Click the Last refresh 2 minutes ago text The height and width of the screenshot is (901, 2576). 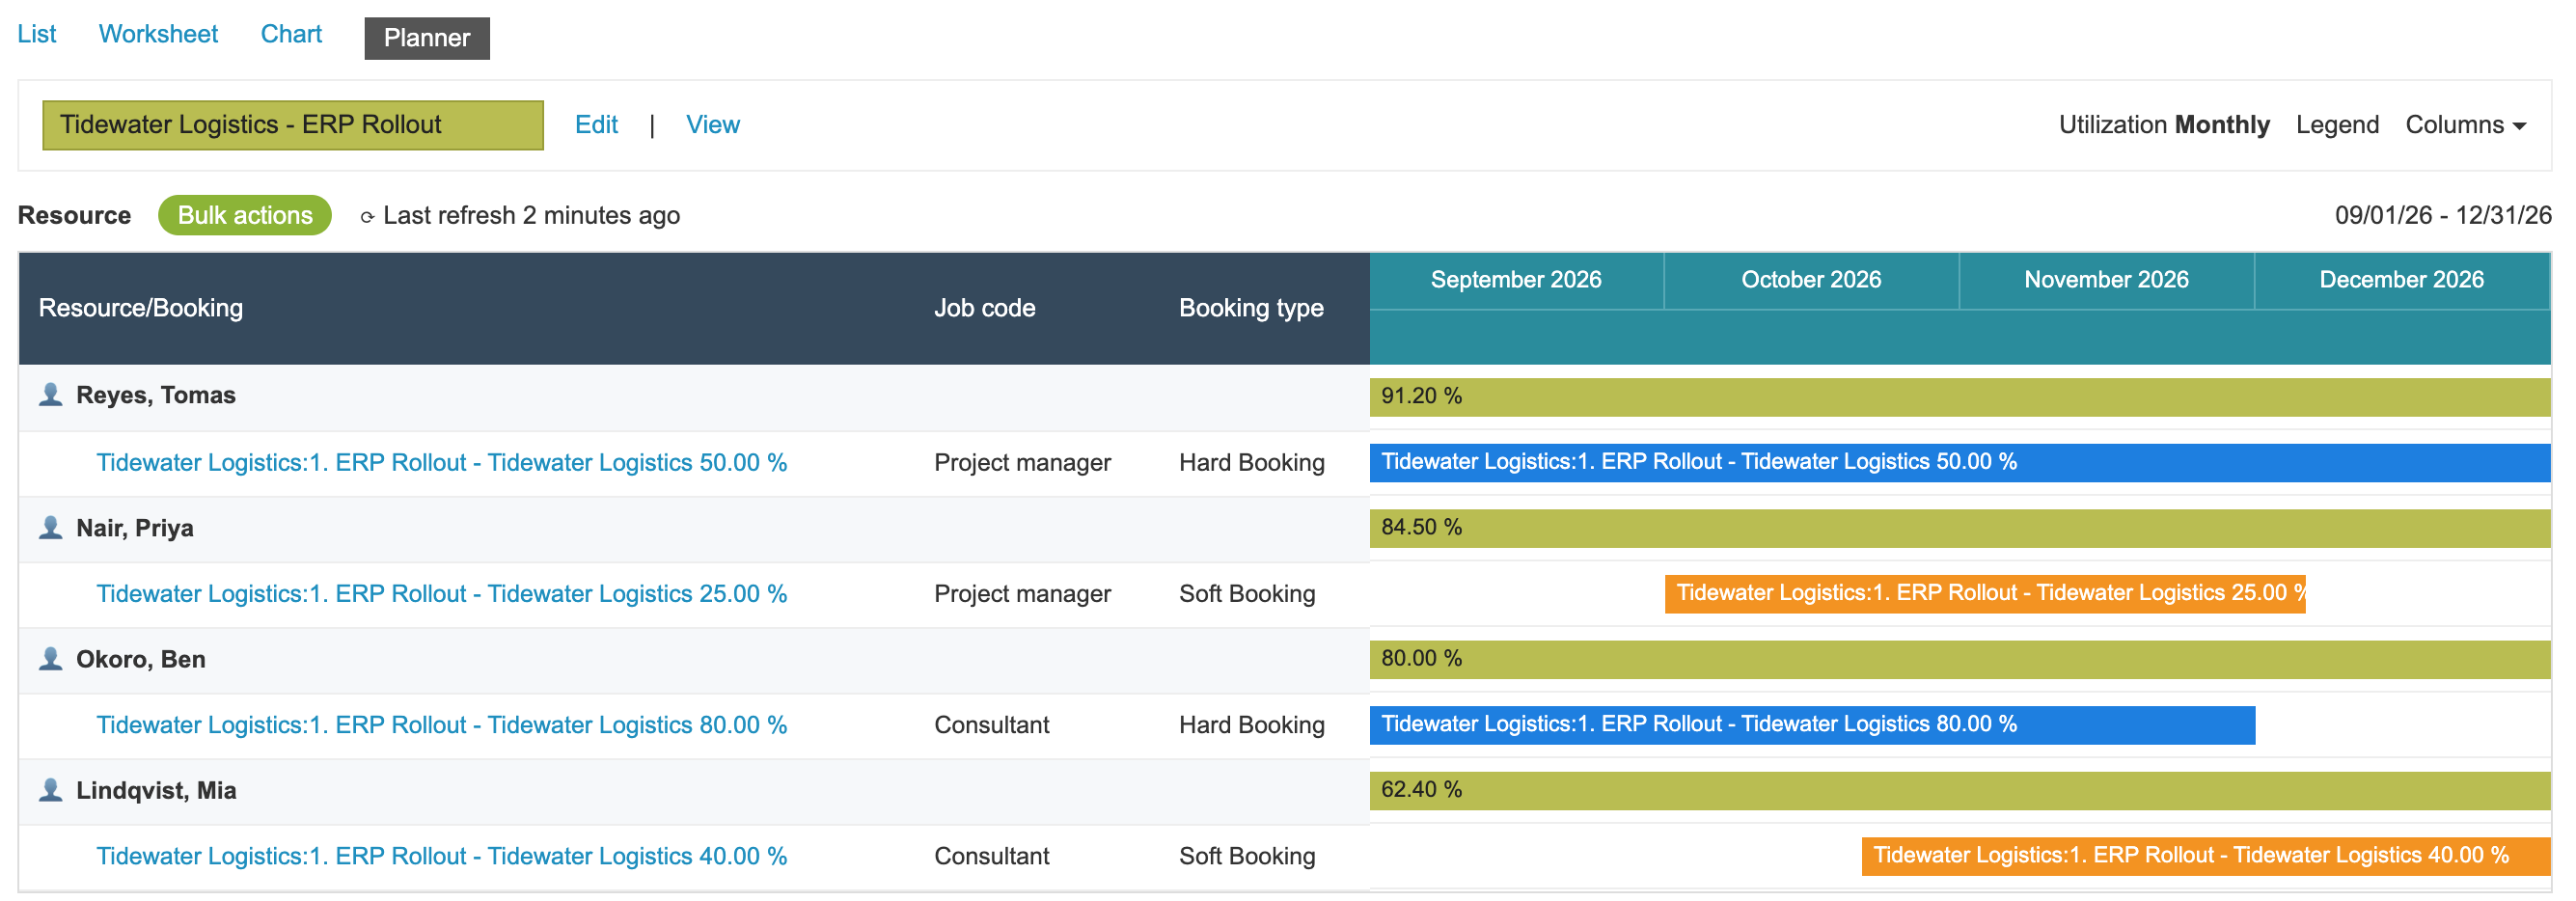[x=531, y=215]
